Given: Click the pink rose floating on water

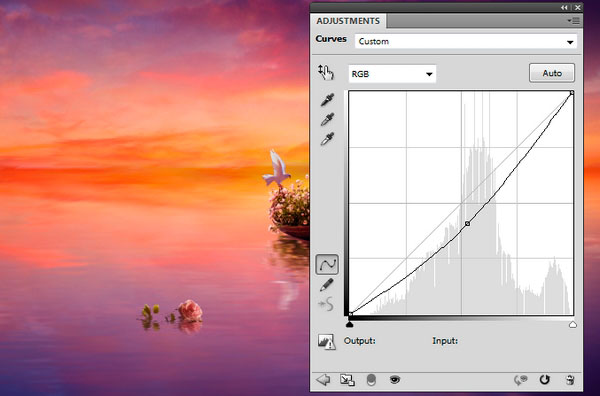Looking at the screenshot, I should tap(190, 310).
